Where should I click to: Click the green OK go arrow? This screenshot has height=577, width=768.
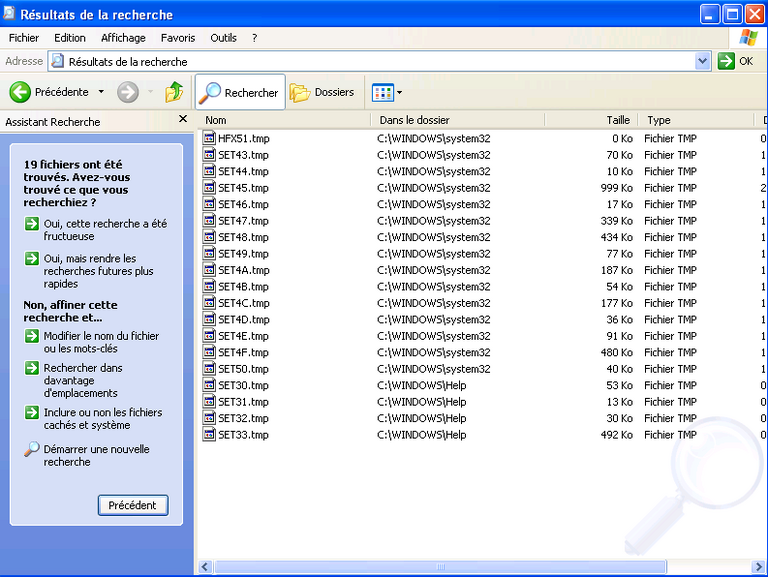click(726, 61)
